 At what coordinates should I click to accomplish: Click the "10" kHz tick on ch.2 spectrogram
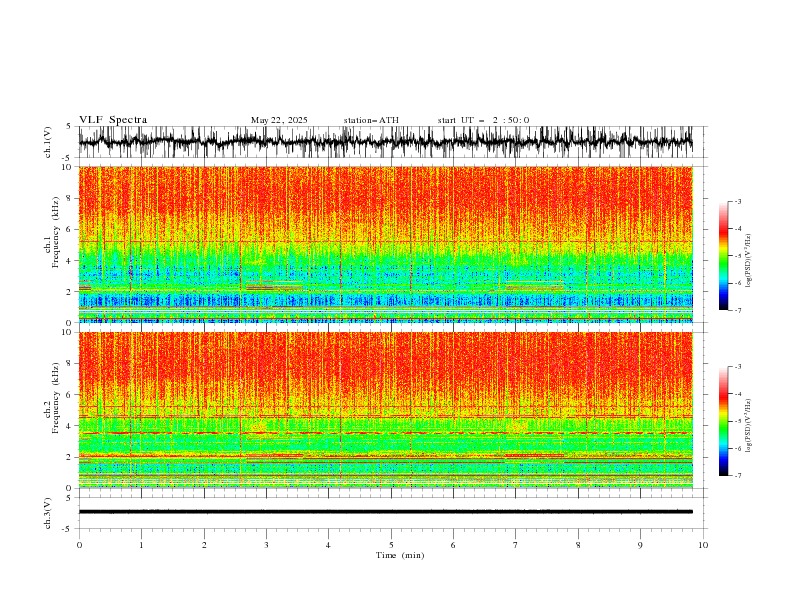pos(68,332)
